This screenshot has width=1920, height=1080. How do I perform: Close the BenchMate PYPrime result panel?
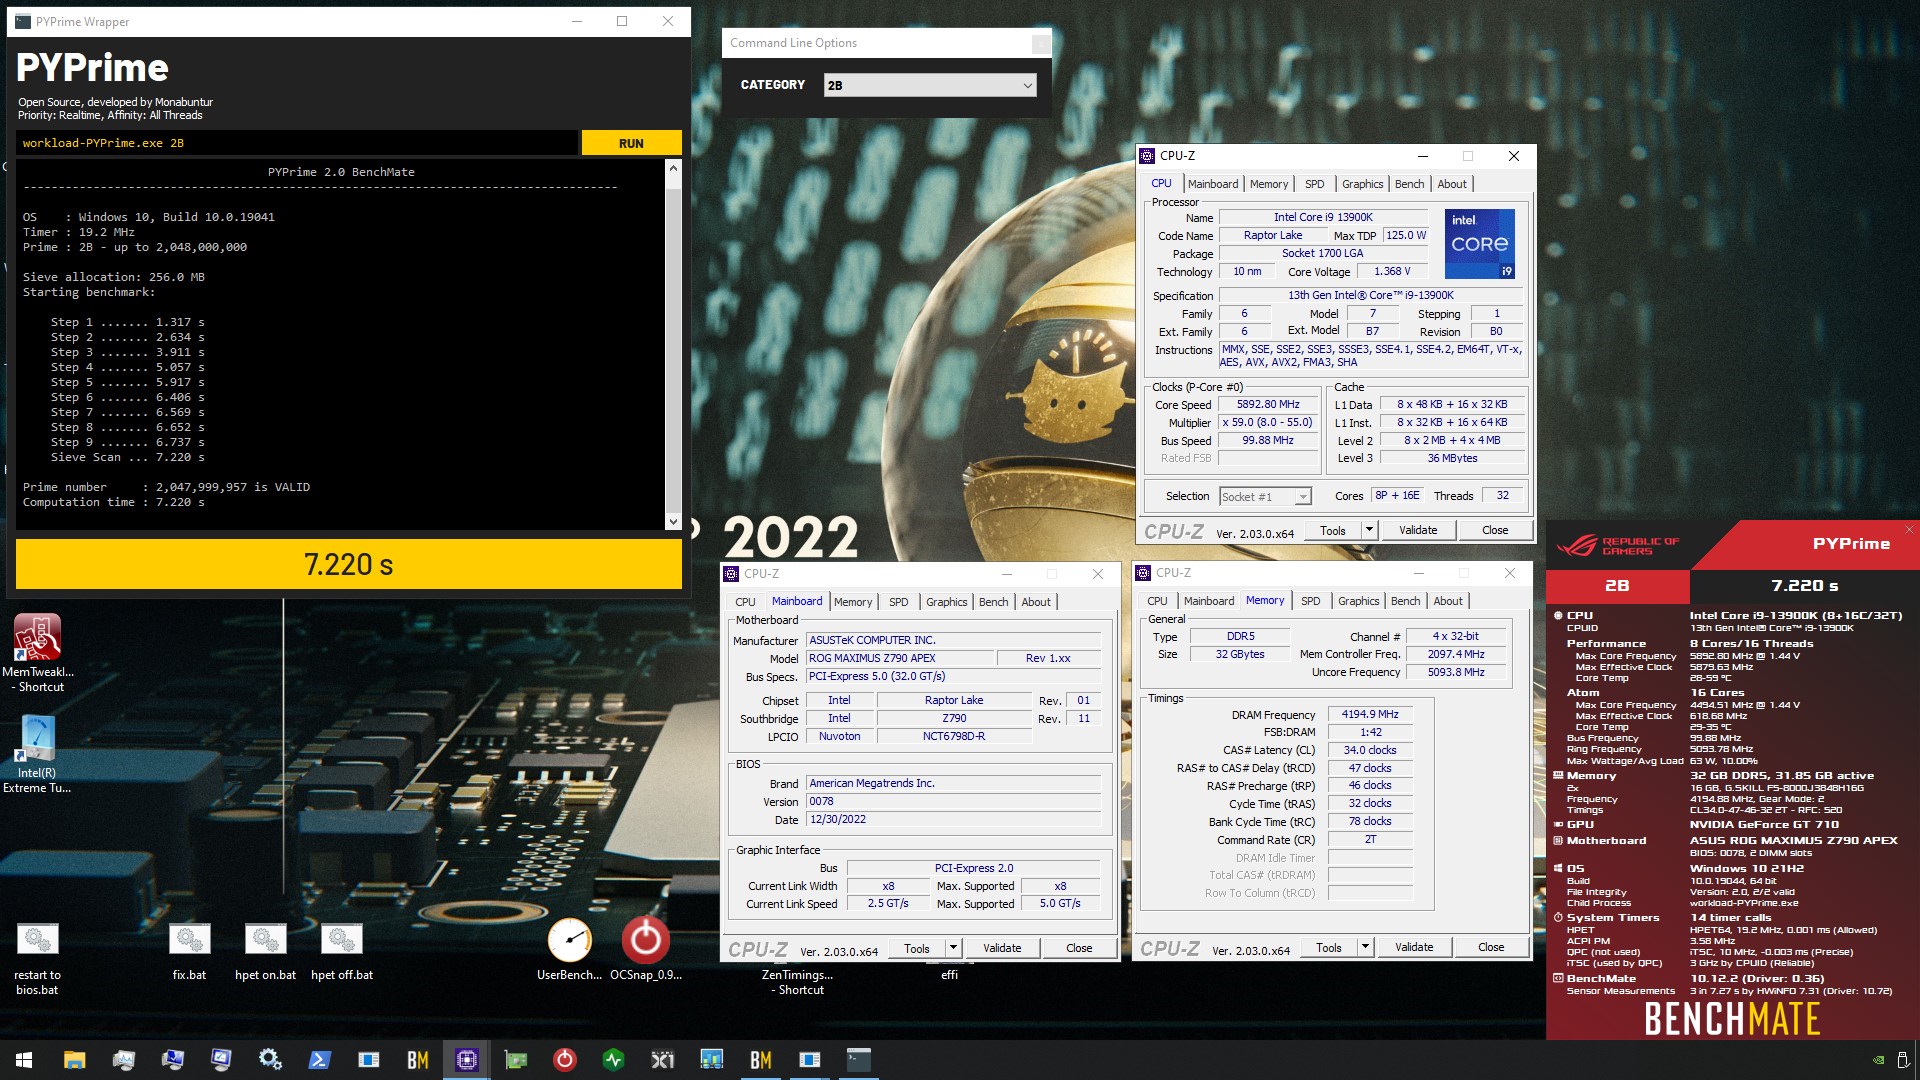1909,530
